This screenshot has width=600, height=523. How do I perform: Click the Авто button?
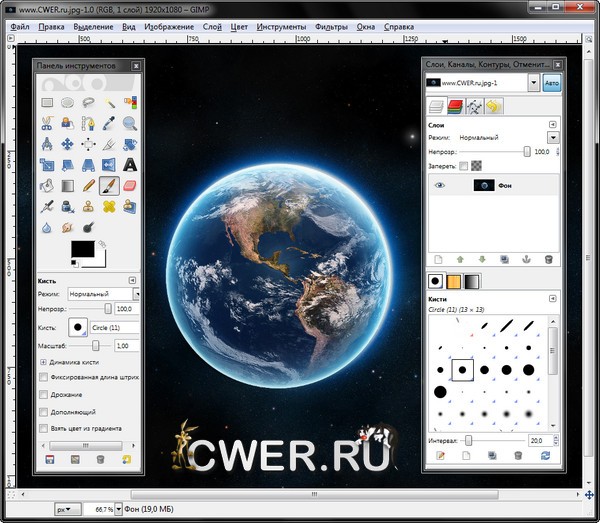(x=552, y=83)
